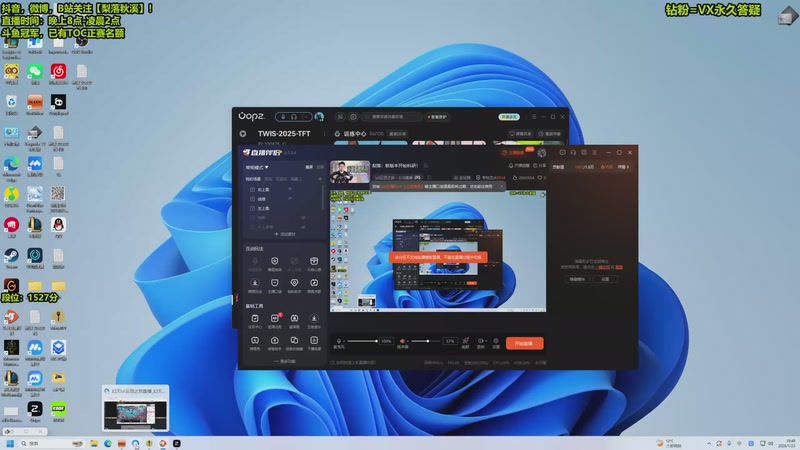Open the 训练中心 tab in the Oopz window
The image size is (800, 450).
click(355, 134)
